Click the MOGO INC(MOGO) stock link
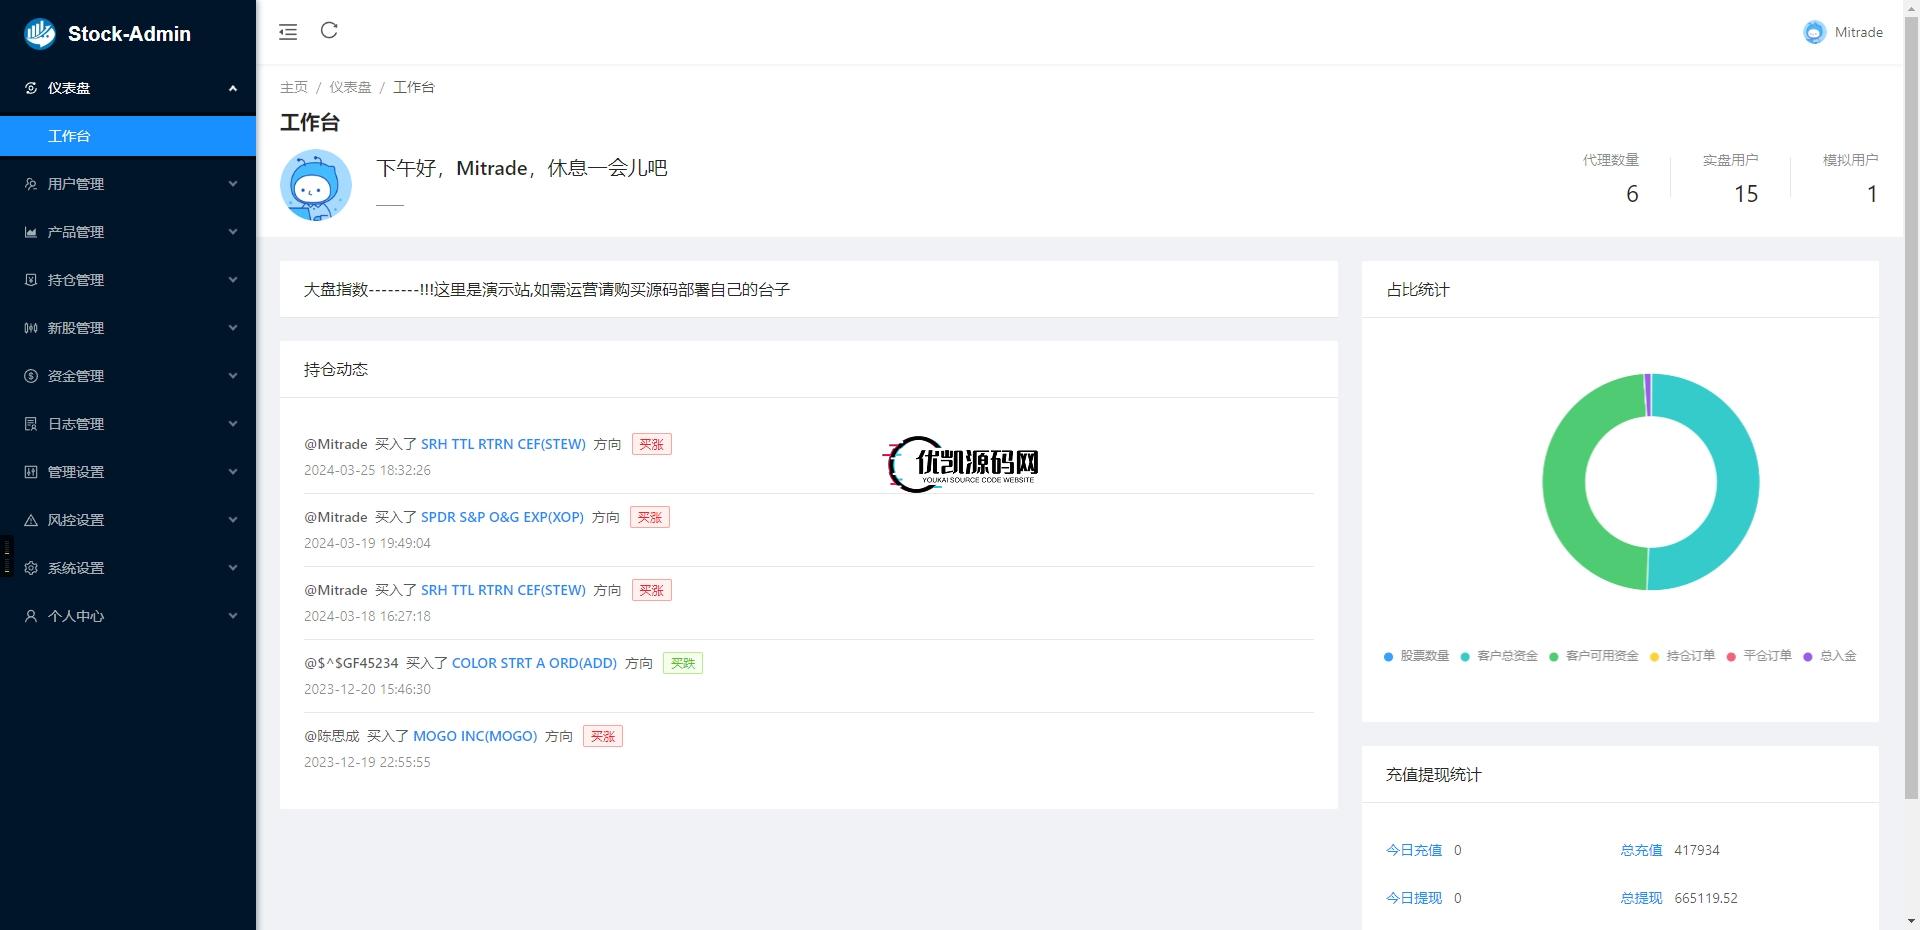Screen dimensions: 1920x930 [x=475, y=736]
